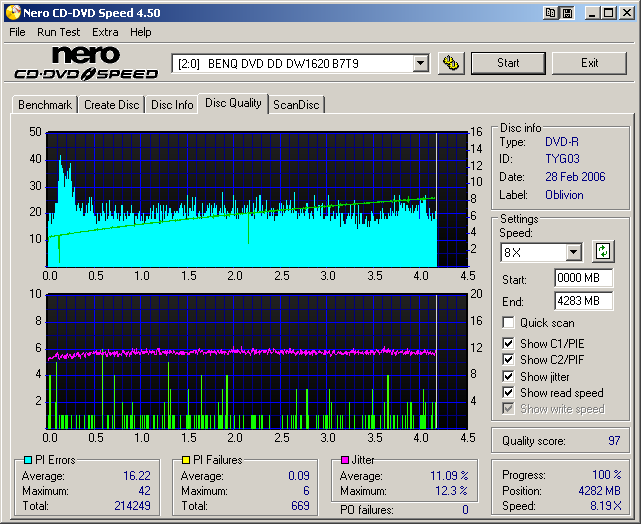Switch to the ScanDisc tab
The image size is (641, 524).
coord(297,105)
